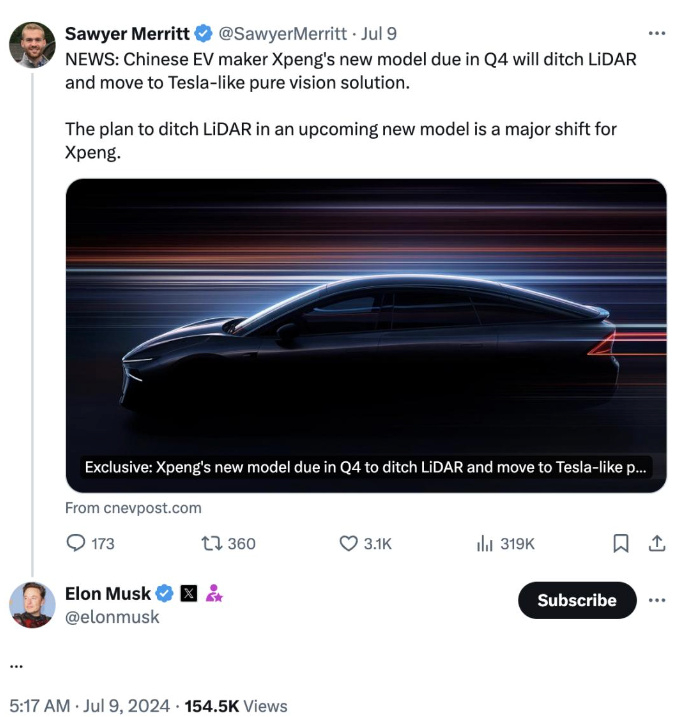Click the share upload icon
Screen dimensions: 681x717
point(657,543)
